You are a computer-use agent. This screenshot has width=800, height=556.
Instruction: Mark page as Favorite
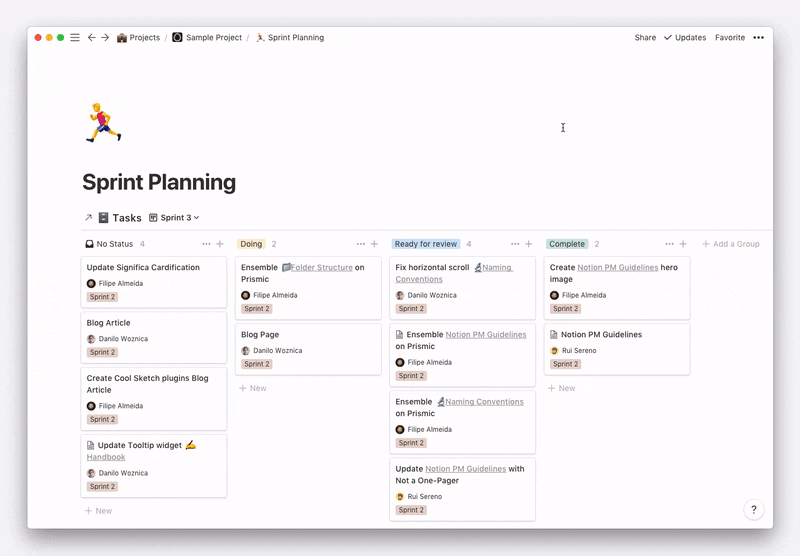(730, 37)
